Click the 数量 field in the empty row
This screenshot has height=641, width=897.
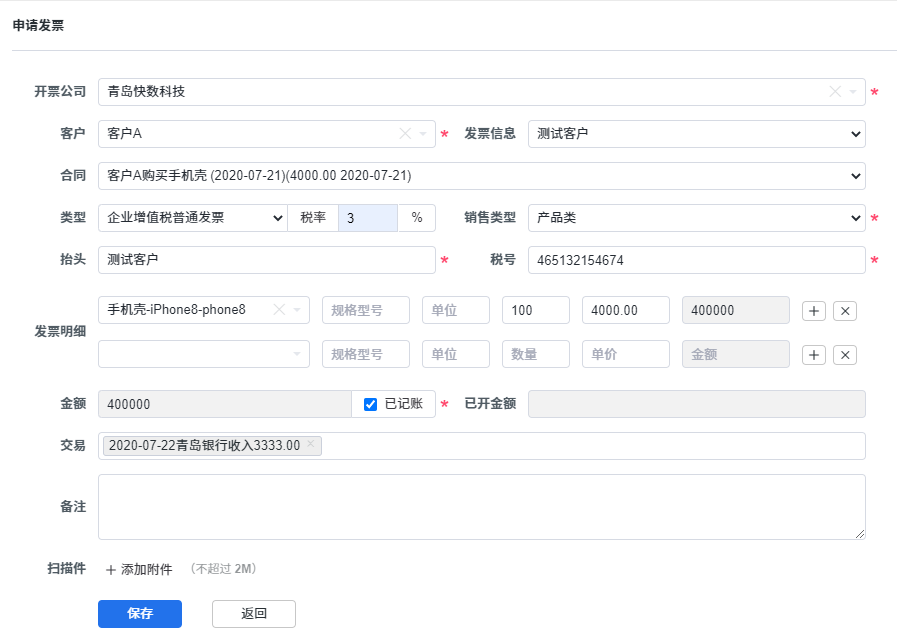[535, 354]
